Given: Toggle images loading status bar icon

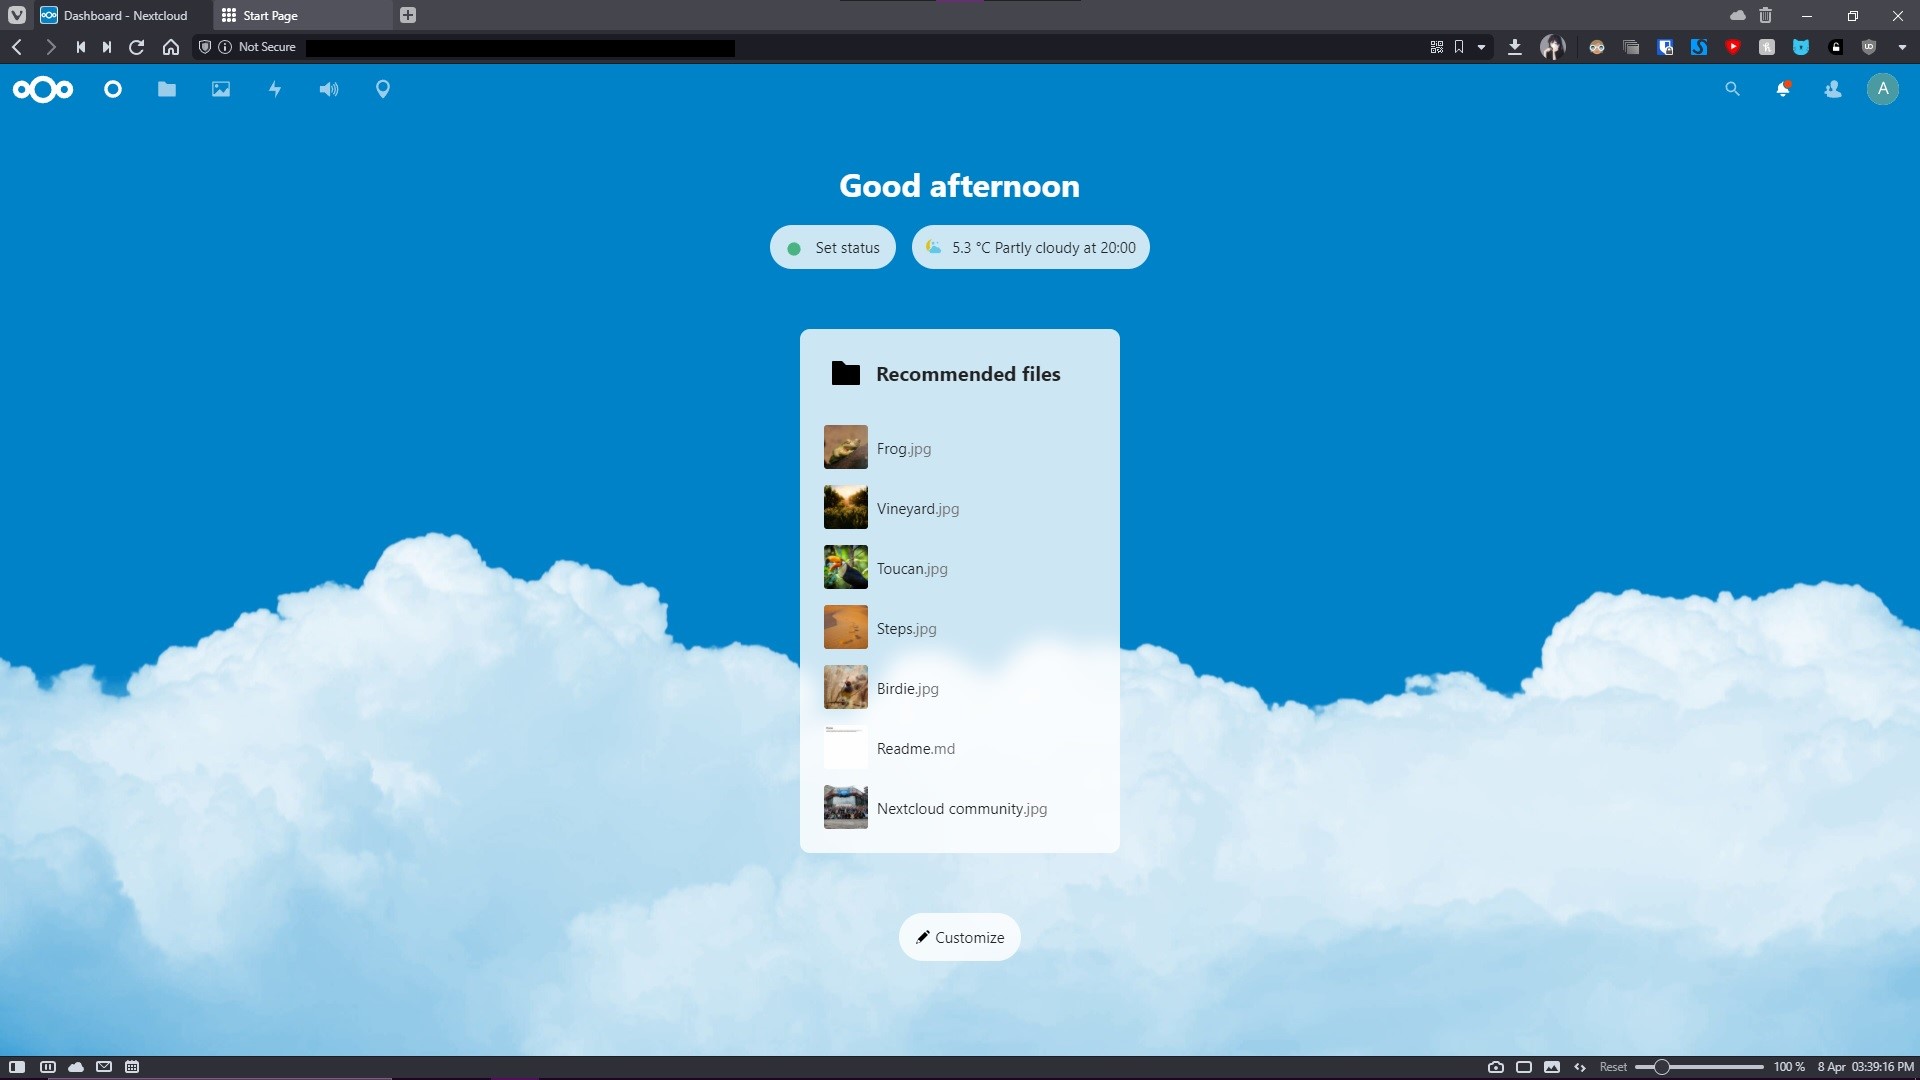Looking at the screenshot, I should (x=1552, y=1067).
